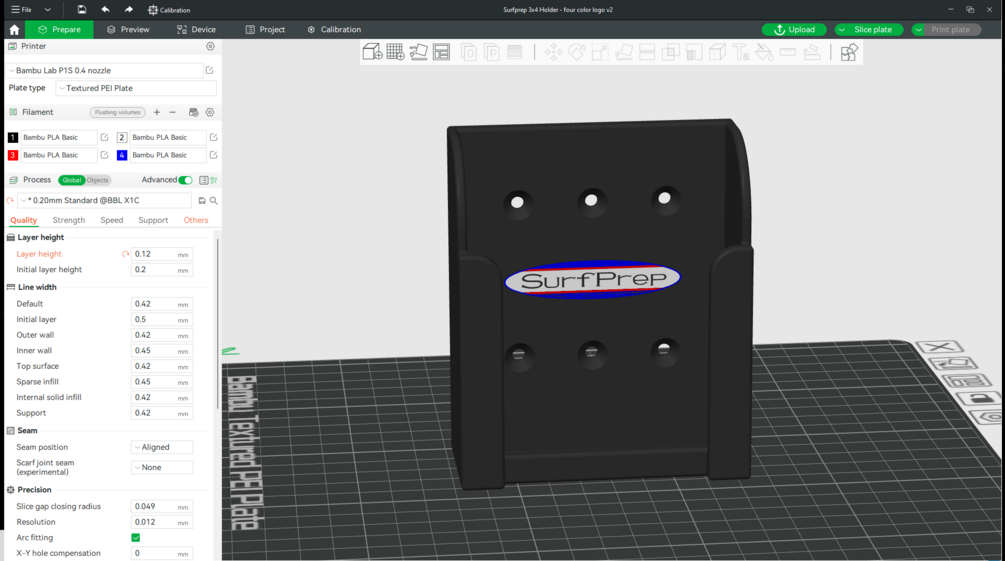Viewport: 1005px width, 561px height.
Task: Open the 0.20mm Standard process preset dropdown
Action: [104, 201]
